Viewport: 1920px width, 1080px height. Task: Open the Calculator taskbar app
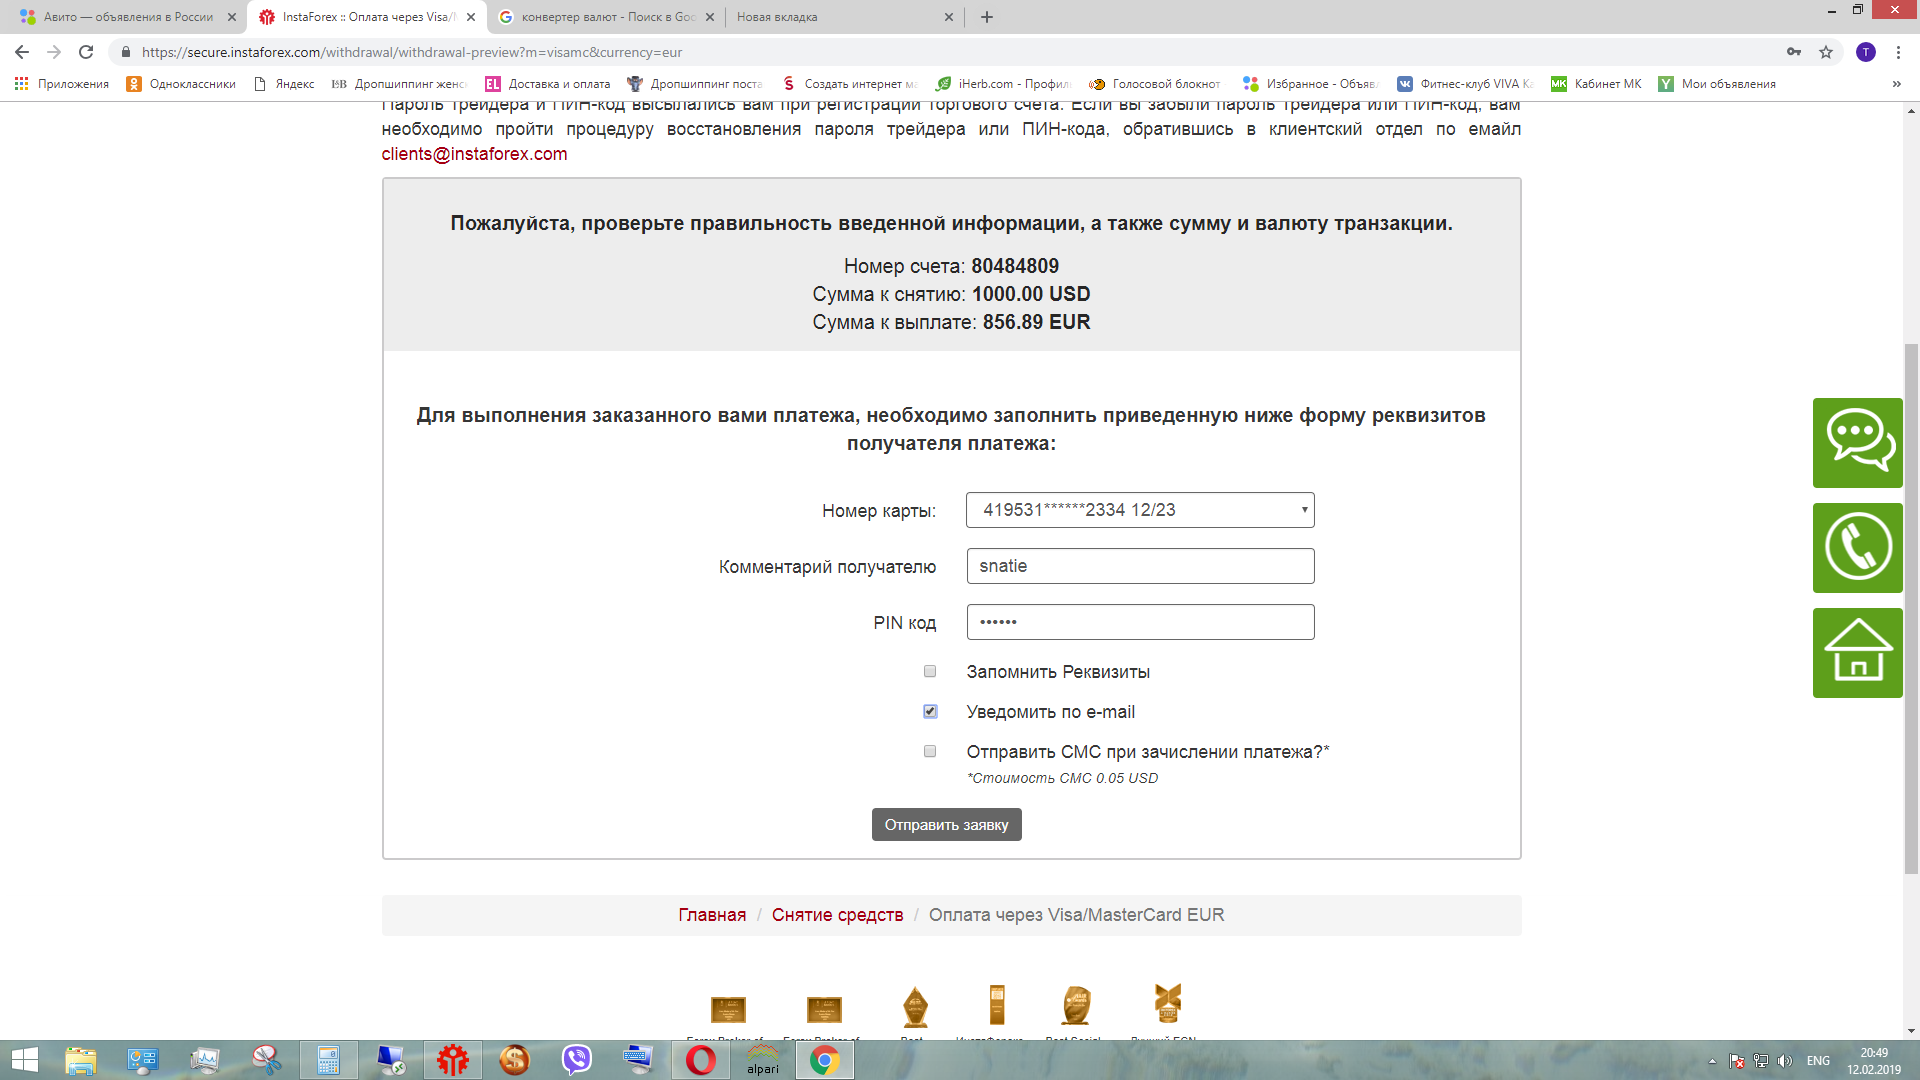(x=328, y=1060)
